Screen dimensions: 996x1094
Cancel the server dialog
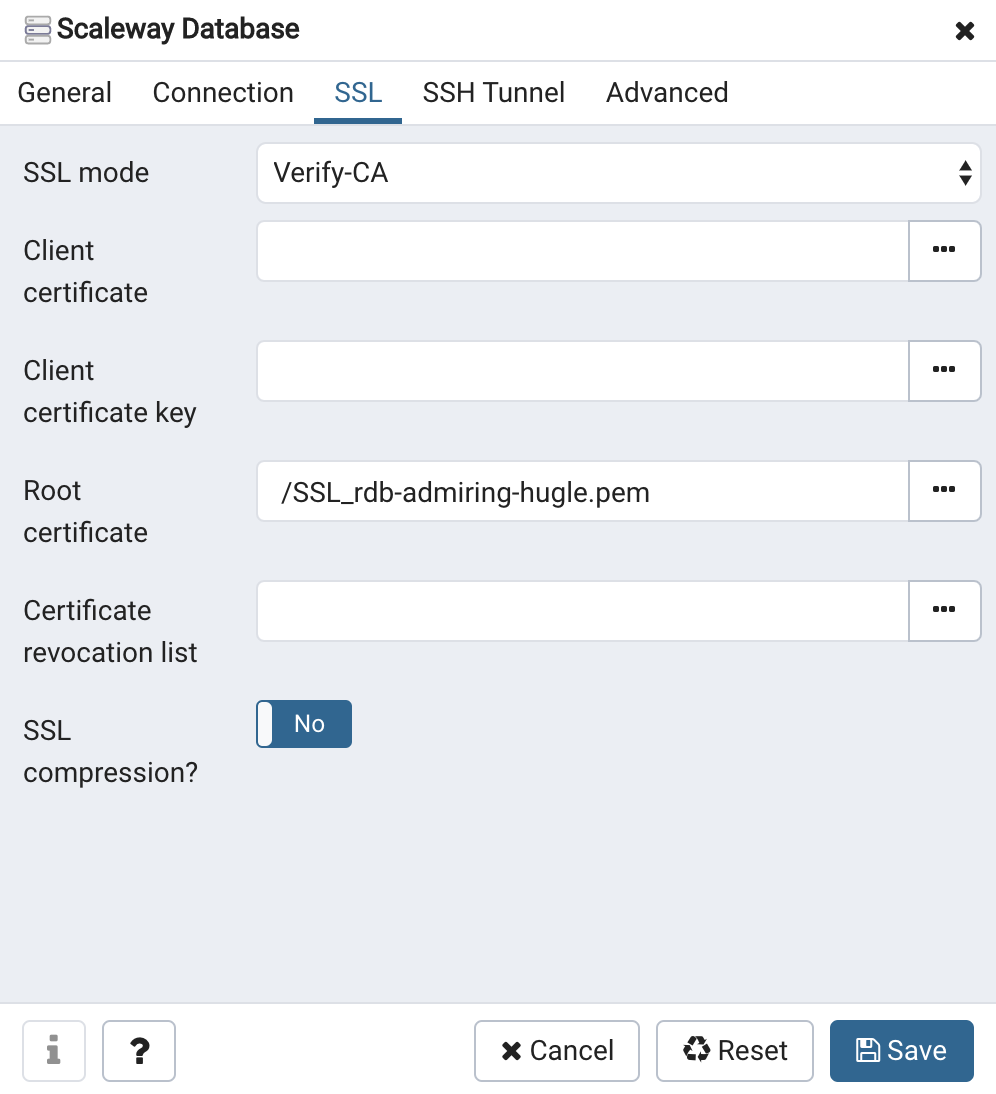click(x=557, y=1051)
